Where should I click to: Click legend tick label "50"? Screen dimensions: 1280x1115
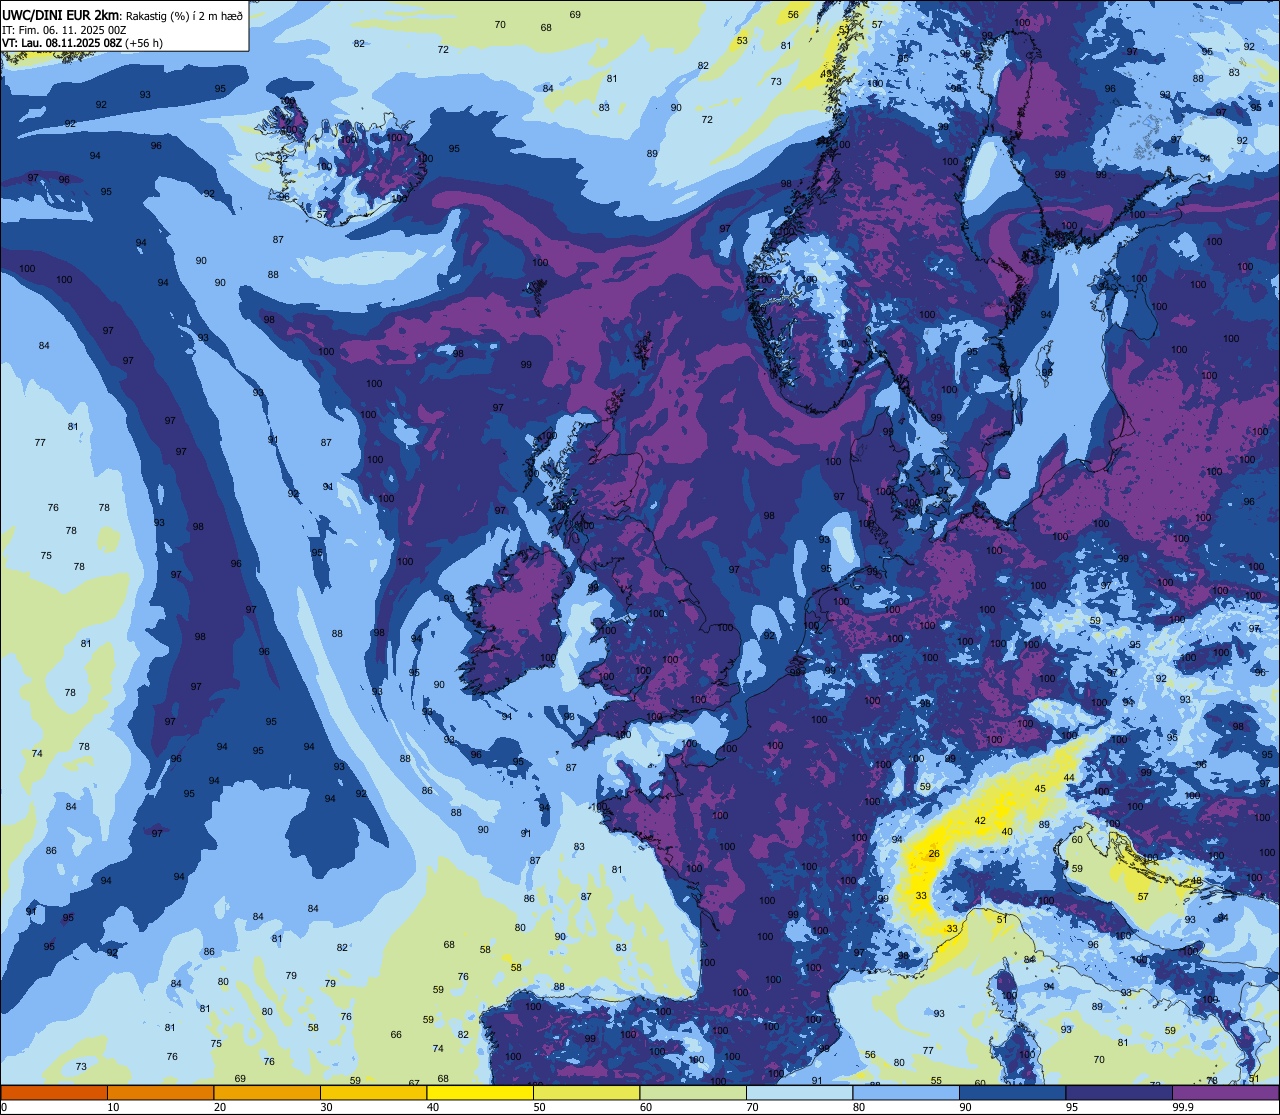point(539,1107)
